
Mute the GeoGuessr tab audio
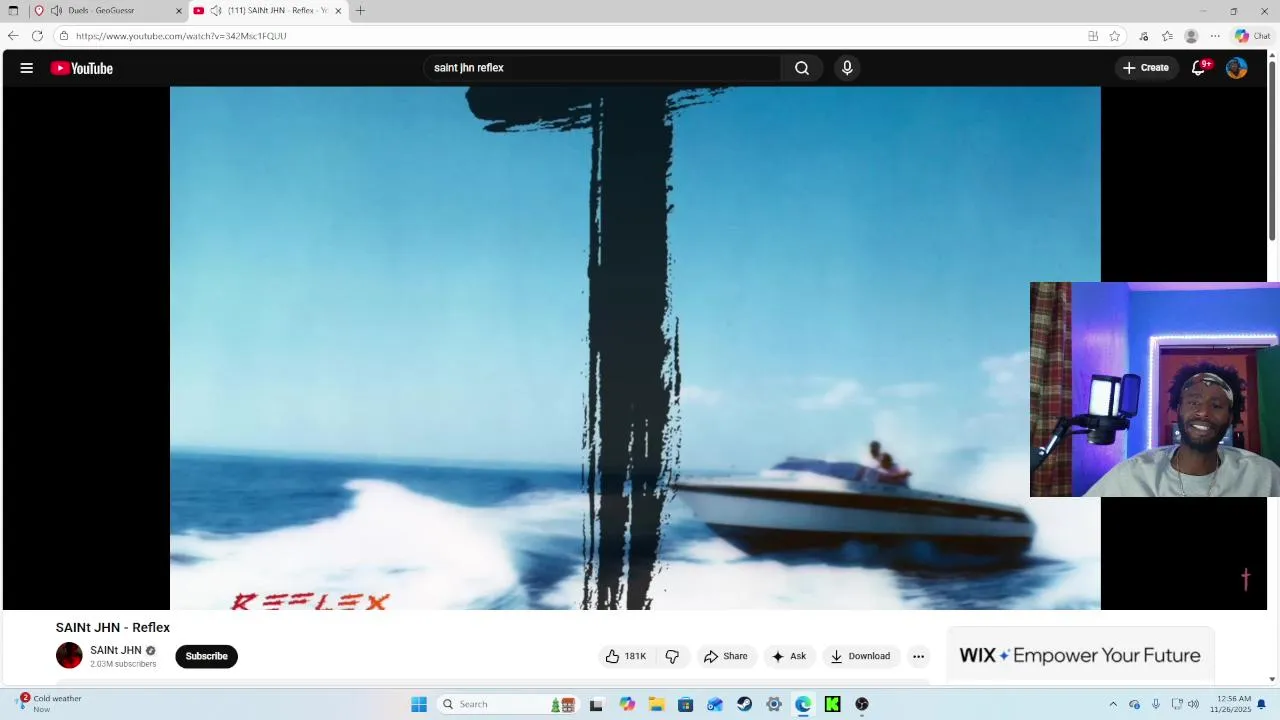(56, 10)
